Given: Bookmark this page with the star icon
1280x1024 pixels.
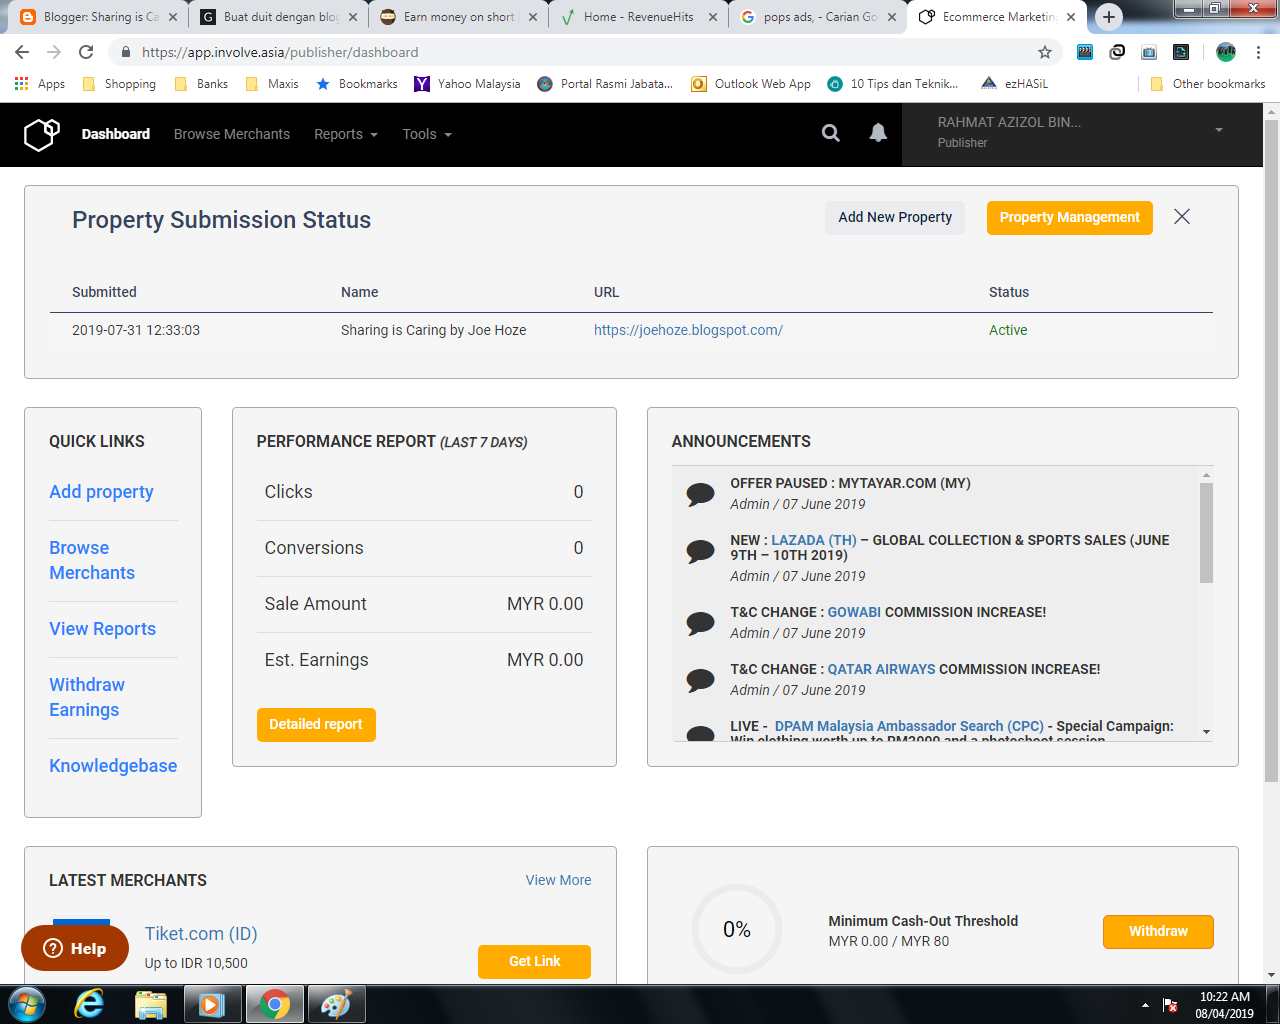Looking at the screenshot, I should coord(1045,52).
